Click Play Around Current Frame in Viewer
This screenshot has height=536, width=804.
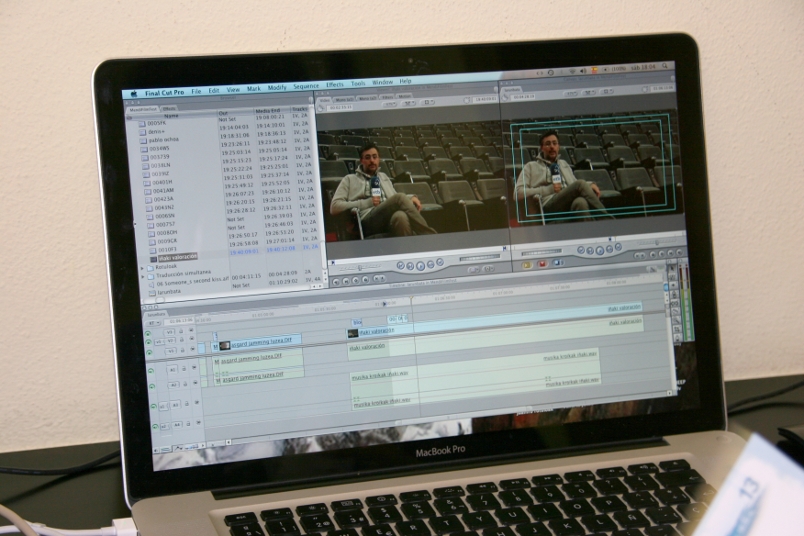tap(430, 264)
